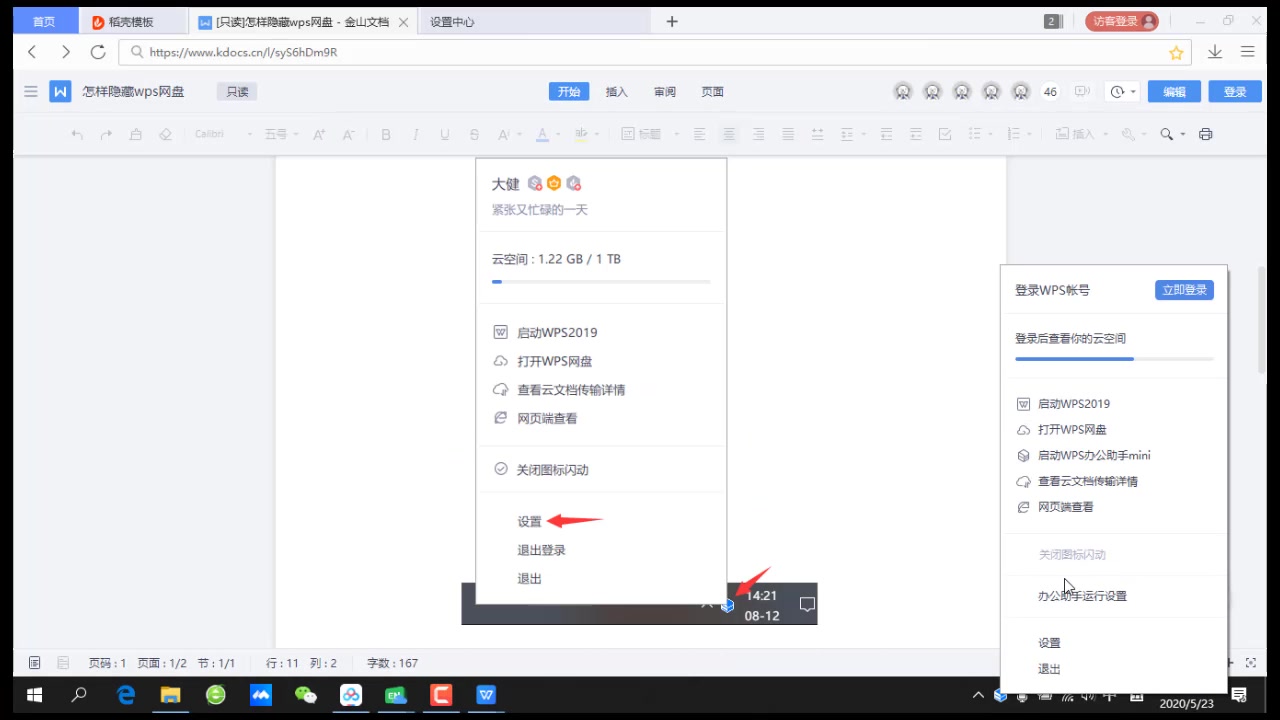Increase font size with A+ icon
This screenshot has height=720, width=1280.
coord(319,134)
